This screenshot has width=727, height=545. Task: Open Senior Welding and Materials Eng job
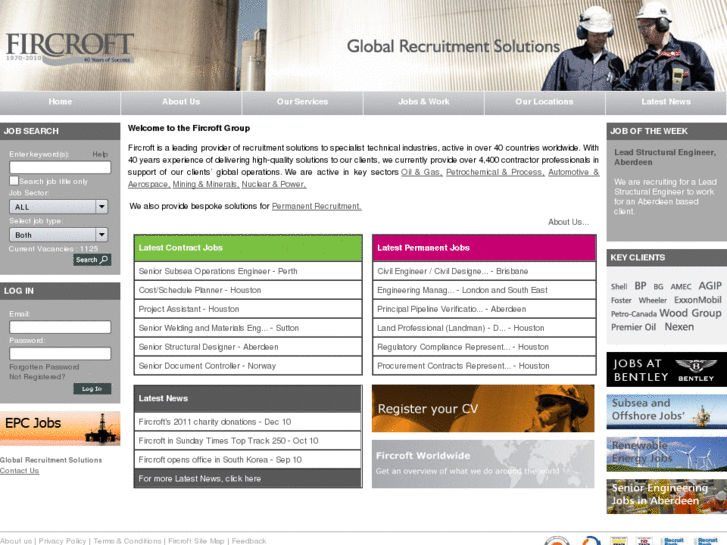(x=248, y=328)
